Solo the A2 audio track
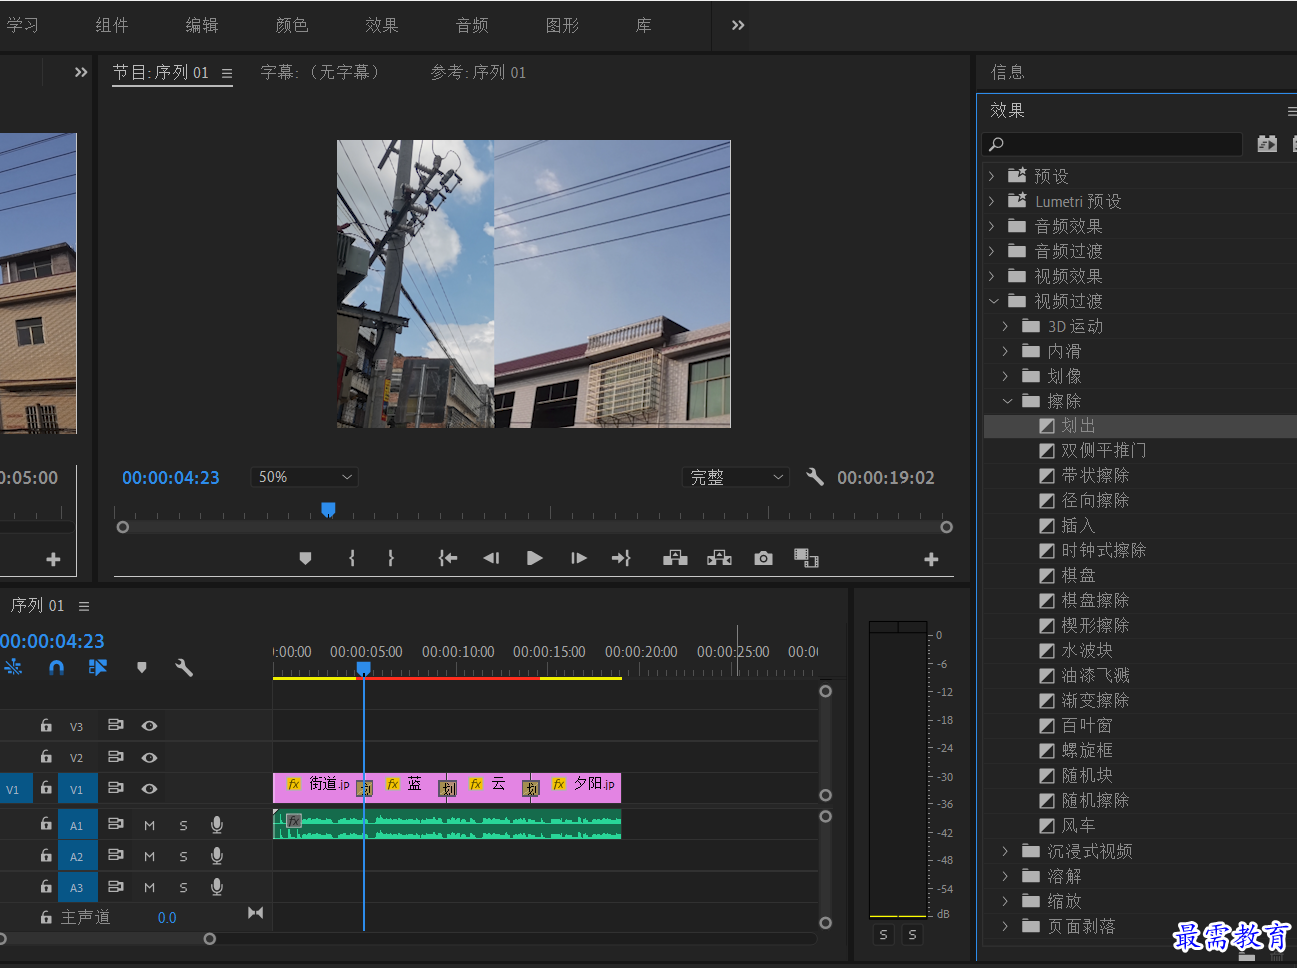1297x968 pixels. [x=183, y=857]
